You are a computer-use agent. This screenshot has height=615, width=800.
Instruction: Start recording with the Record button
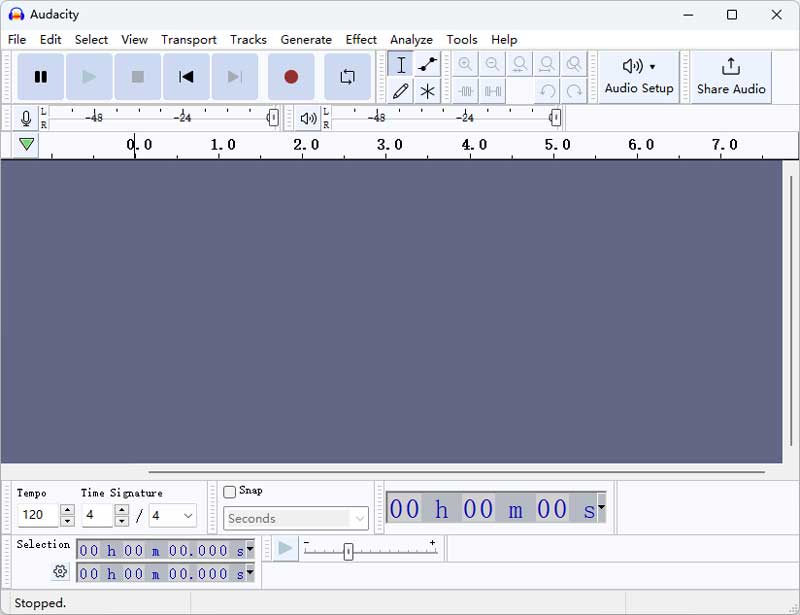(x=290, y=76)
